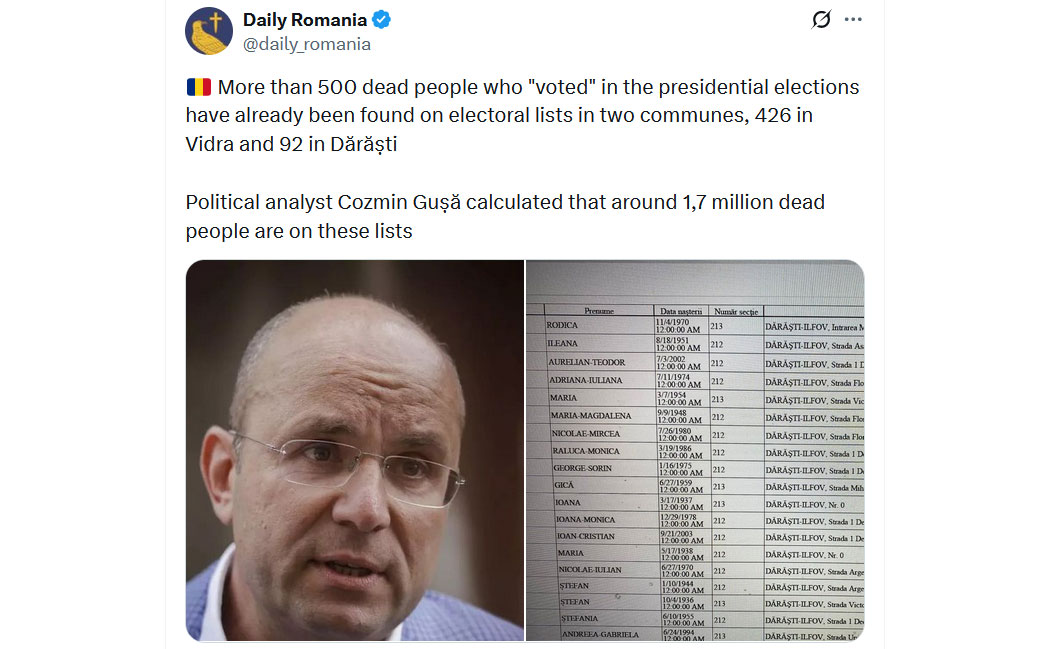This screenshot has width=1050, height=649.
Task: Select the RODICA row in the list
Action: point(695,326)
